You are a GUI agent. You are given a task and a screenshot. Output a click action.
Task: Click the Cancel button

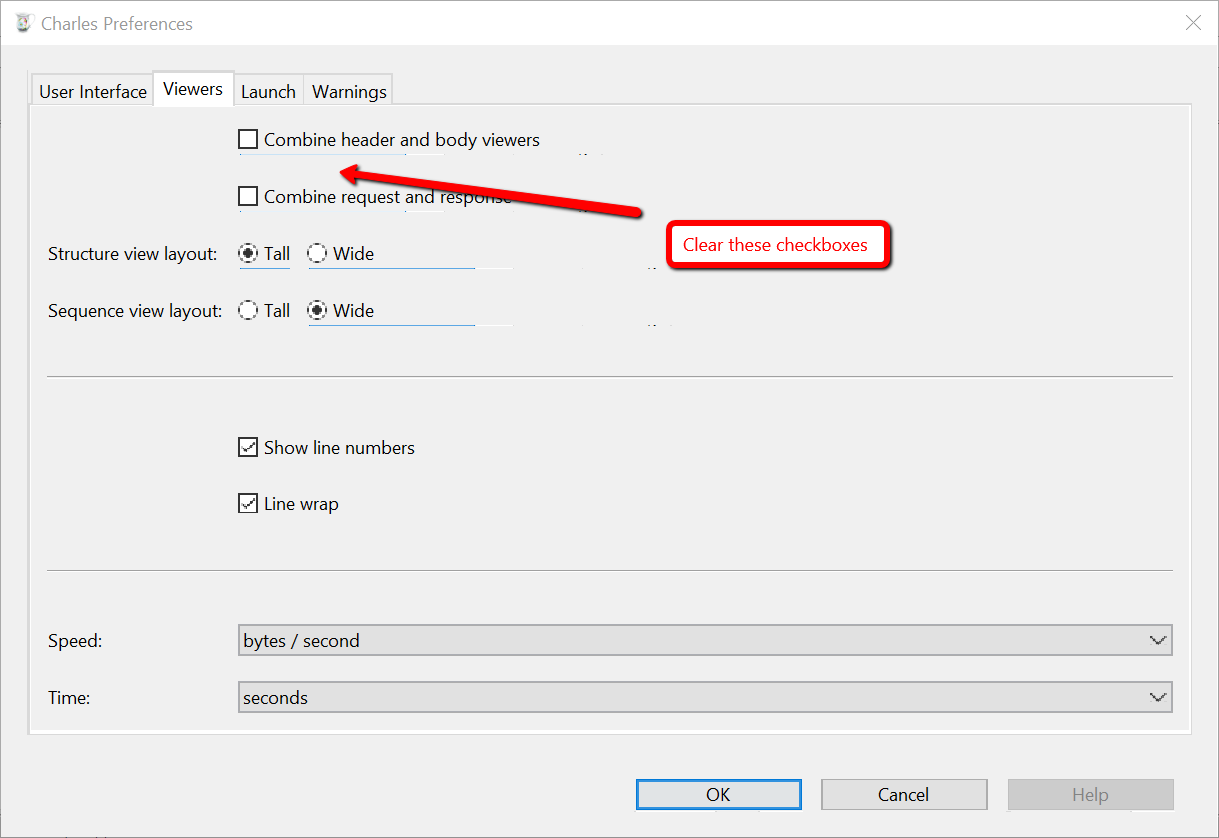pos(904,795)
